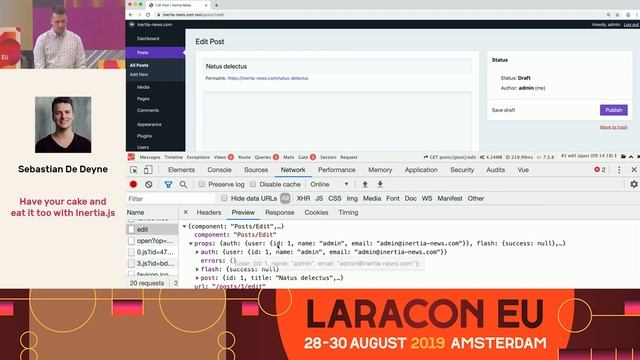
Task: Show the Response tab
Action: pyautogui.click(x=280, y=213)
